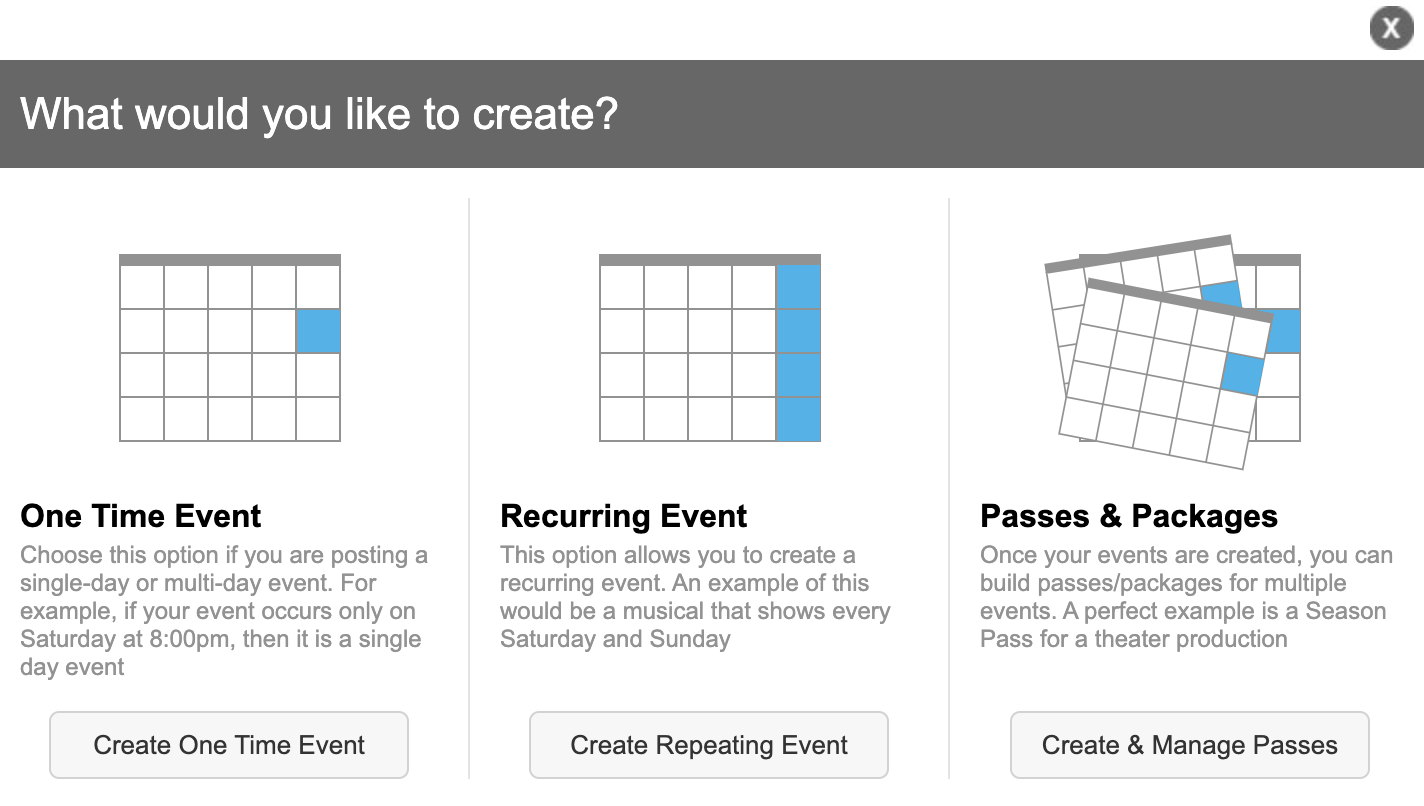1424x806 pixels.
Task: Click the gray header bar of first calendar
Action: 230,260
